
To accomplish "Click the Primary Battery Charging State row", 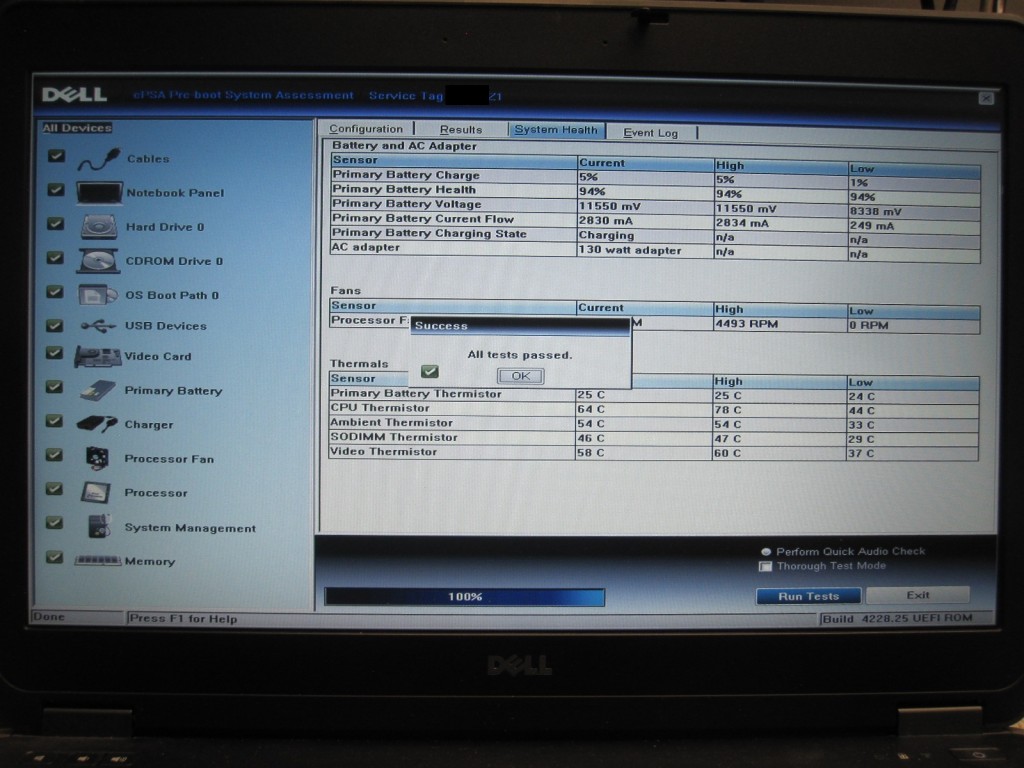I will (x=656, y=235).
